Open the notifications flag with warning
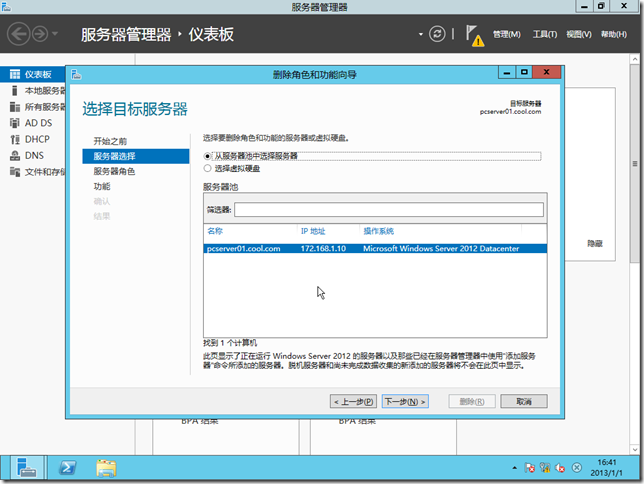This screenshot has width=644, height=484. (474, 36)
